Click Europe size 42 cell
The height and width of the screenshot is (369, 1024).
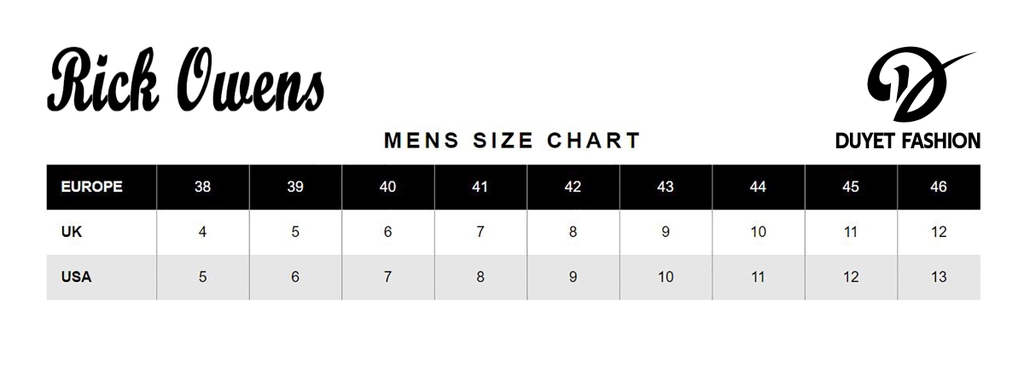(573, 187)
